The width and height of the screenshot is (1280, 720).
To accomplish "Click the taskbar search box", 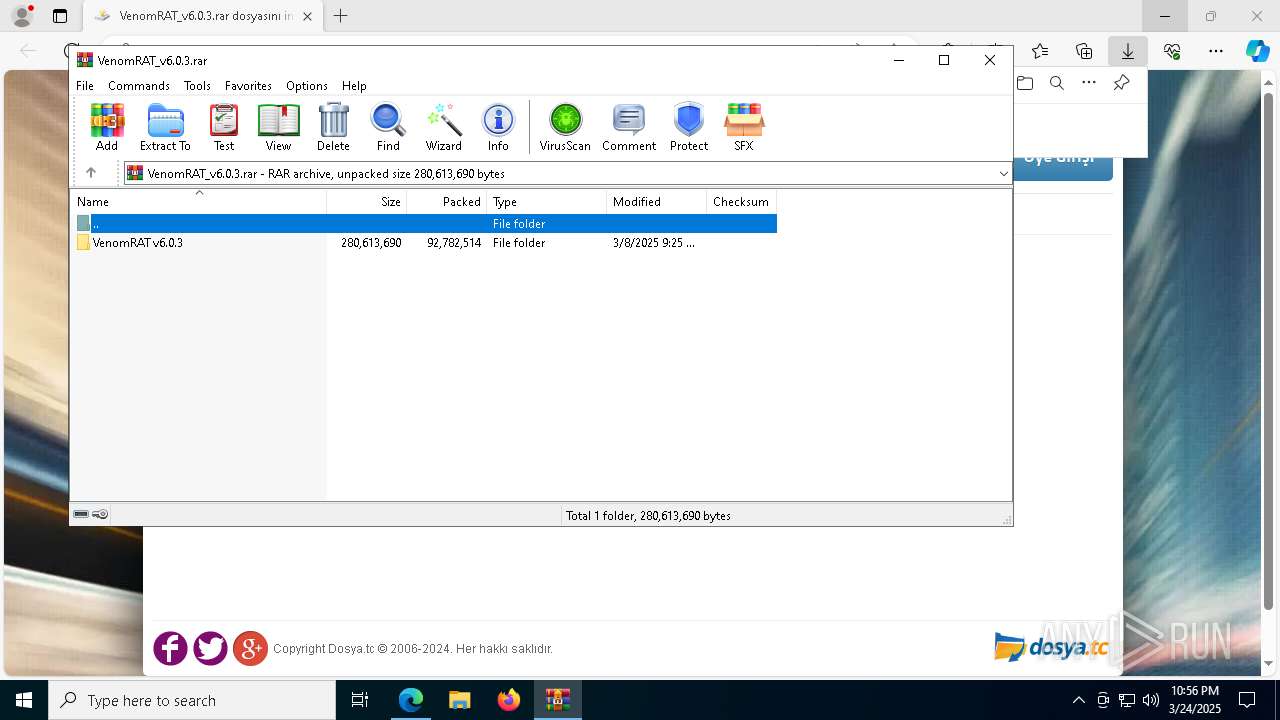I will point(192,700).
